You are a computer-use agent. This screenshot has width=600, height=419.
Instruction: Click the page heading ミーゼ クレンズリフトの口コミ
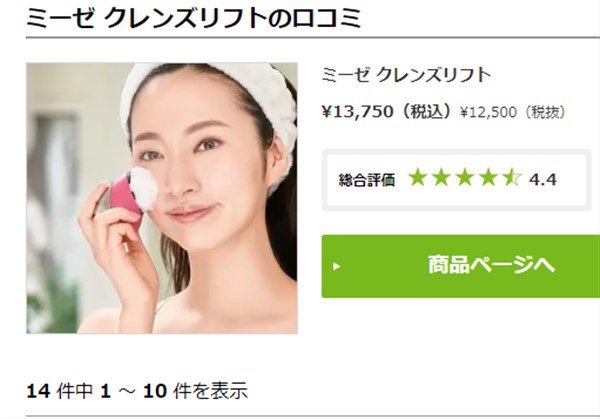pyautogui.click(x=194, y=18)
